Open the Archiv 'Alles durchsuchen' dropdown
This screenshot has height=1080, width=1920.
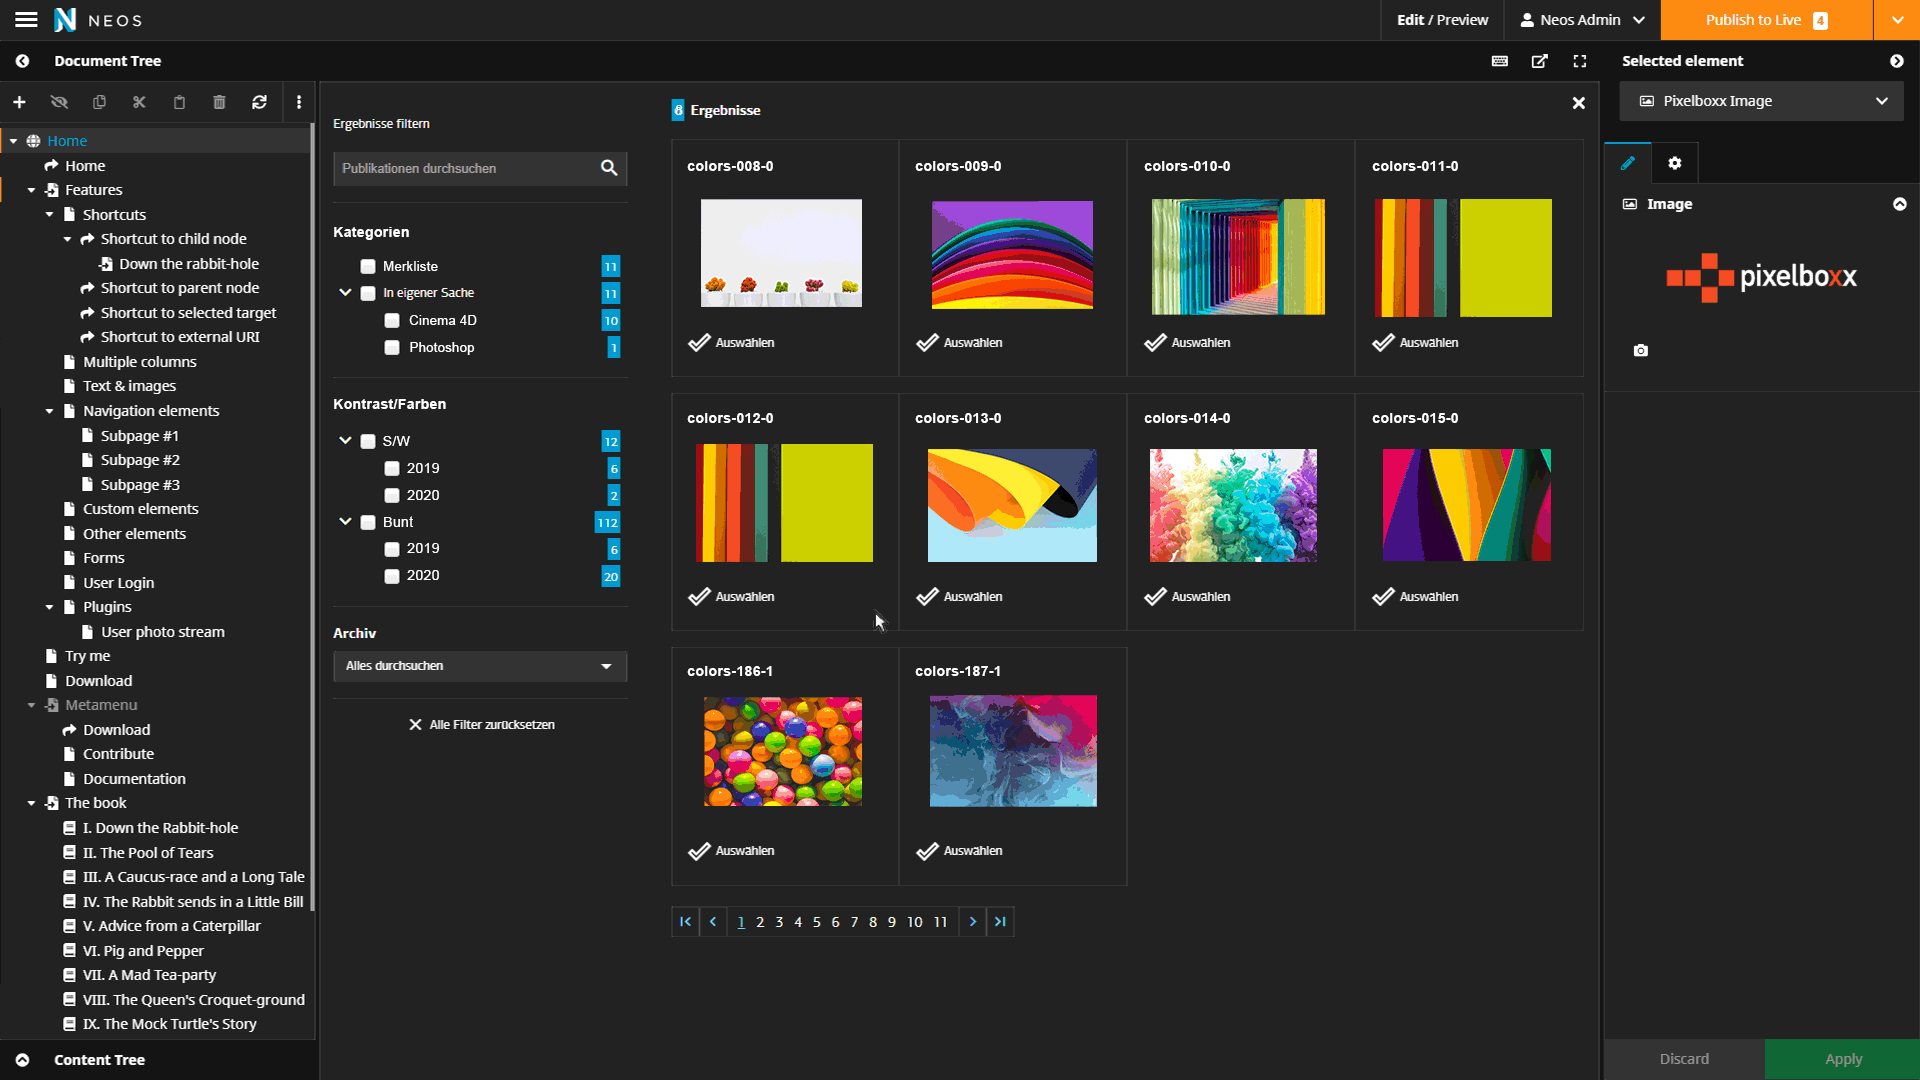pyautogui.click(x=479, y=666)
